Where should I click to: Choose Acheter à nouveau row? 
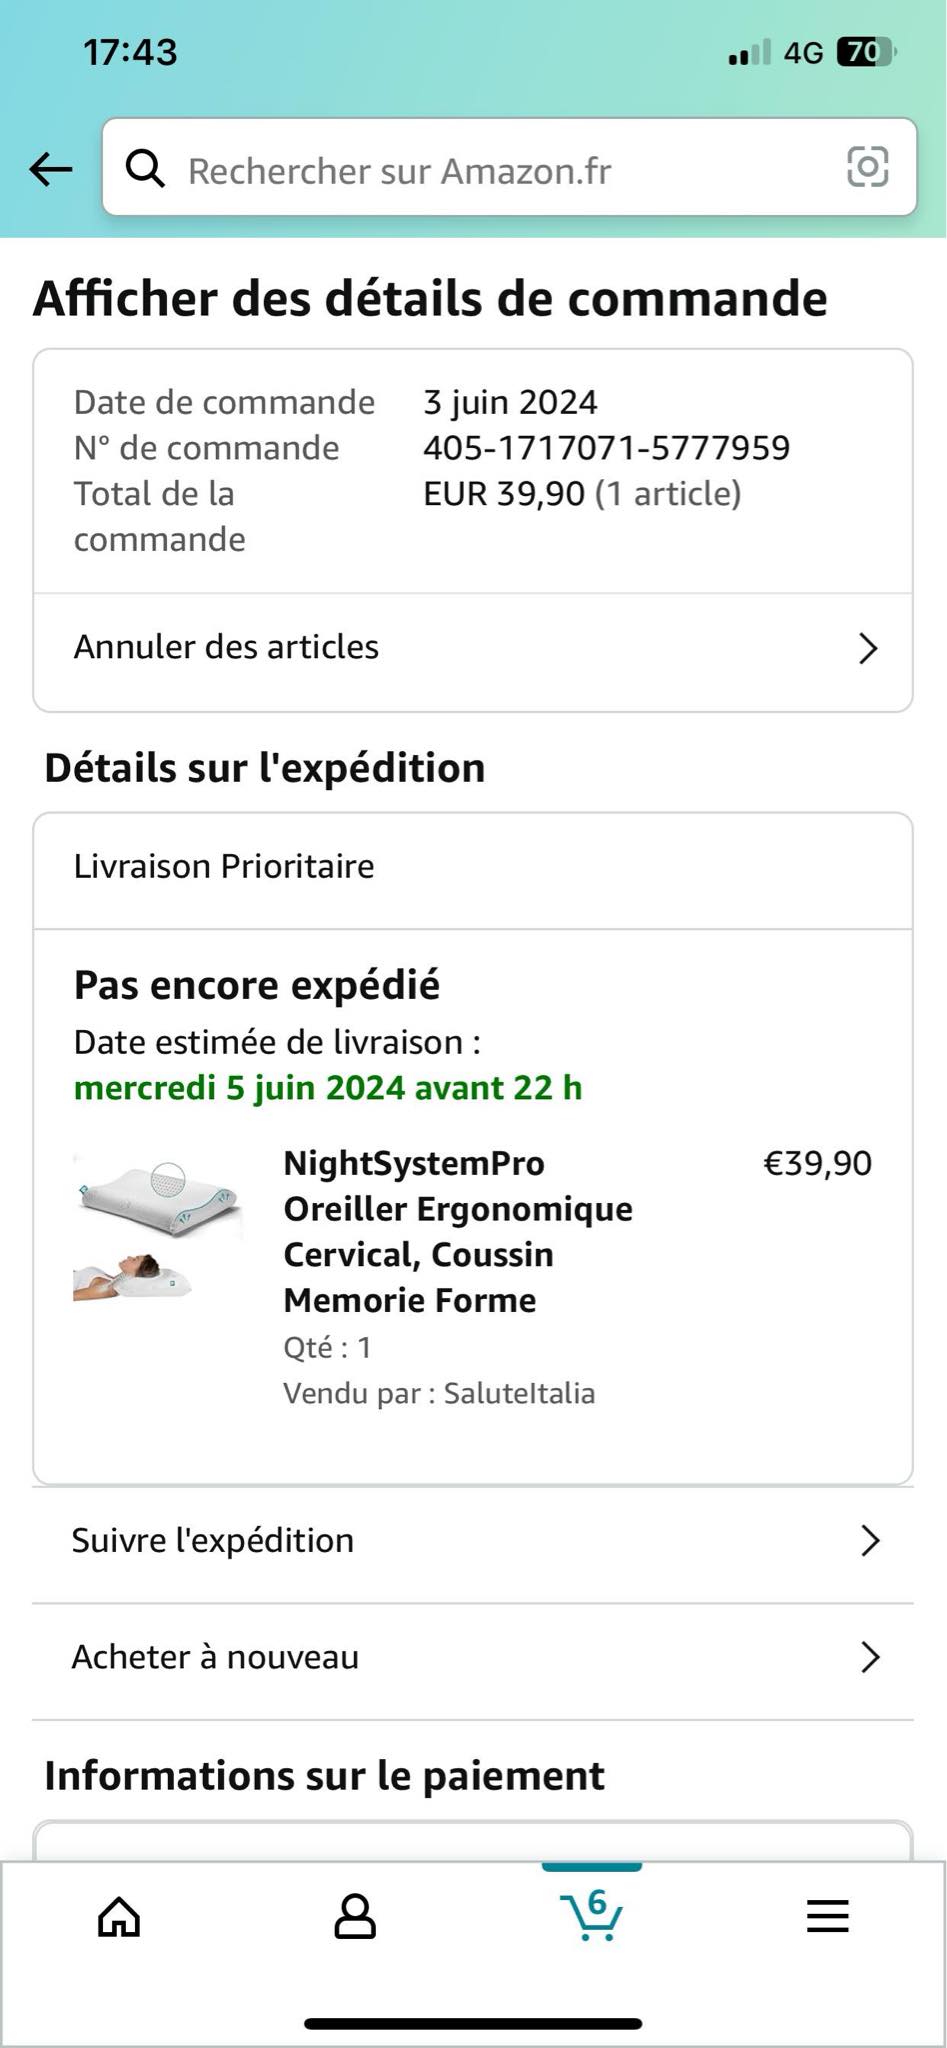coord(215,1657)
